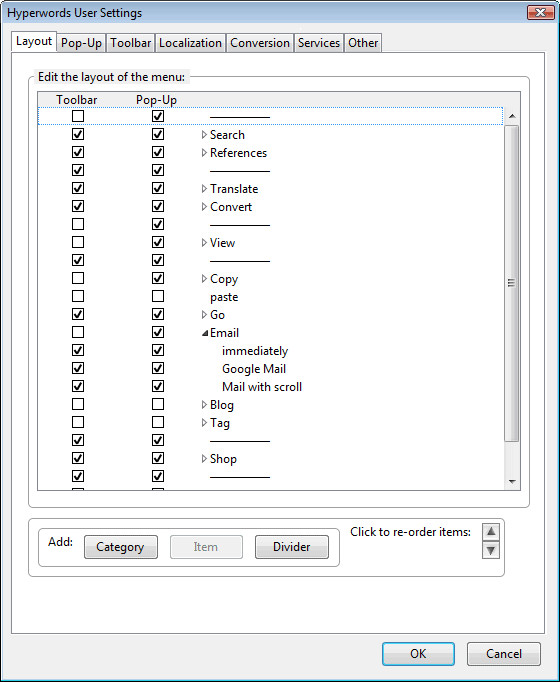Screen dimensions: 560x682
Task: Select the 'Go' row label
Action: [217, 315]
